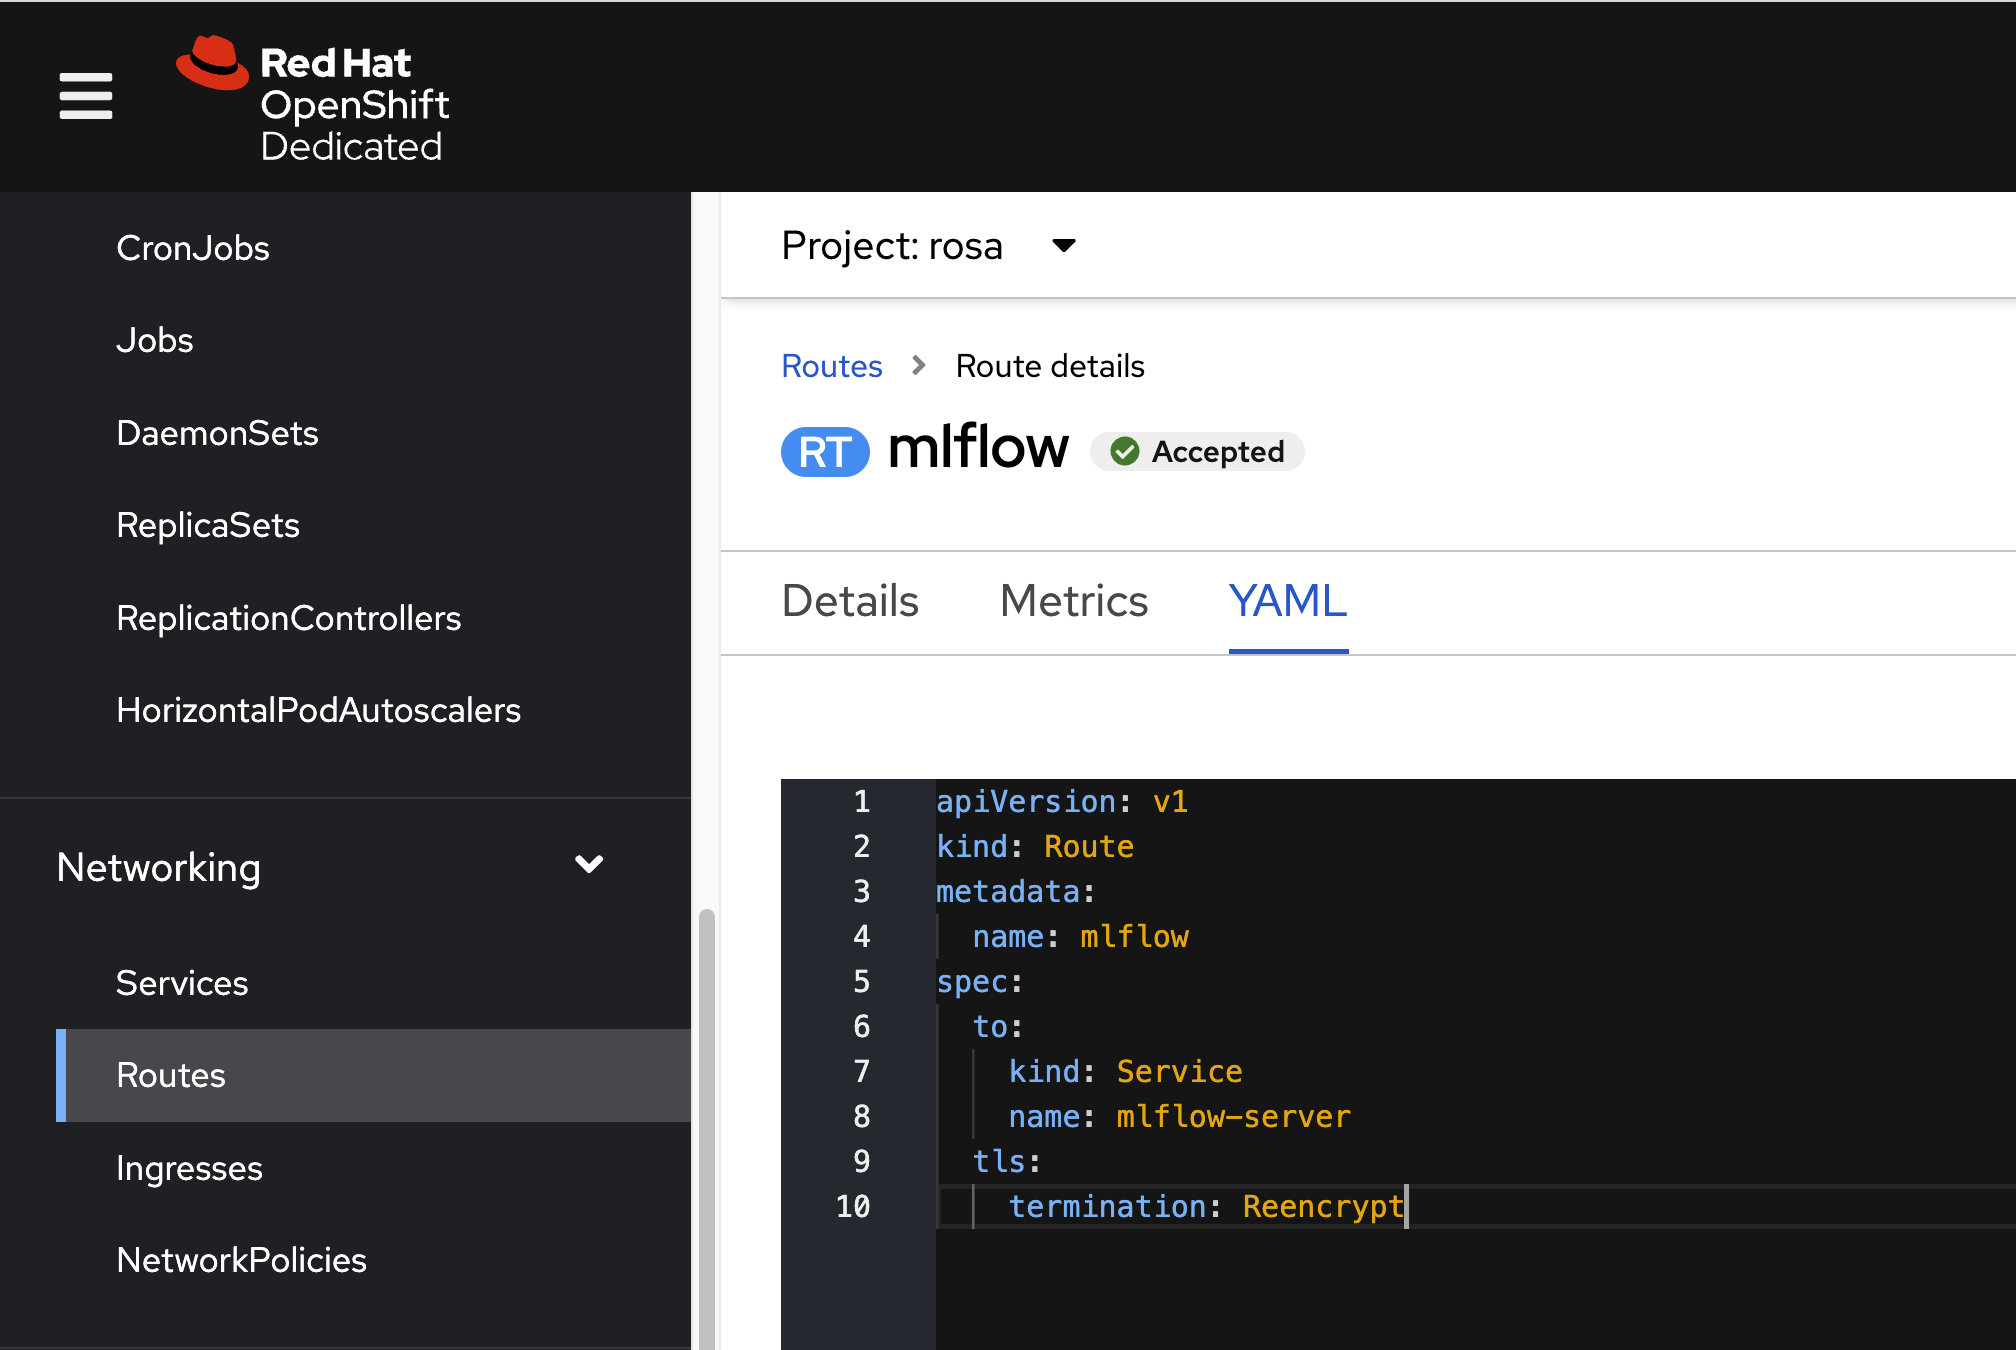Image resolution: width=2016 pixels, height=1350 pixels.
Task: Click line number 10 in the gutter
Action: pos(853,1207)
